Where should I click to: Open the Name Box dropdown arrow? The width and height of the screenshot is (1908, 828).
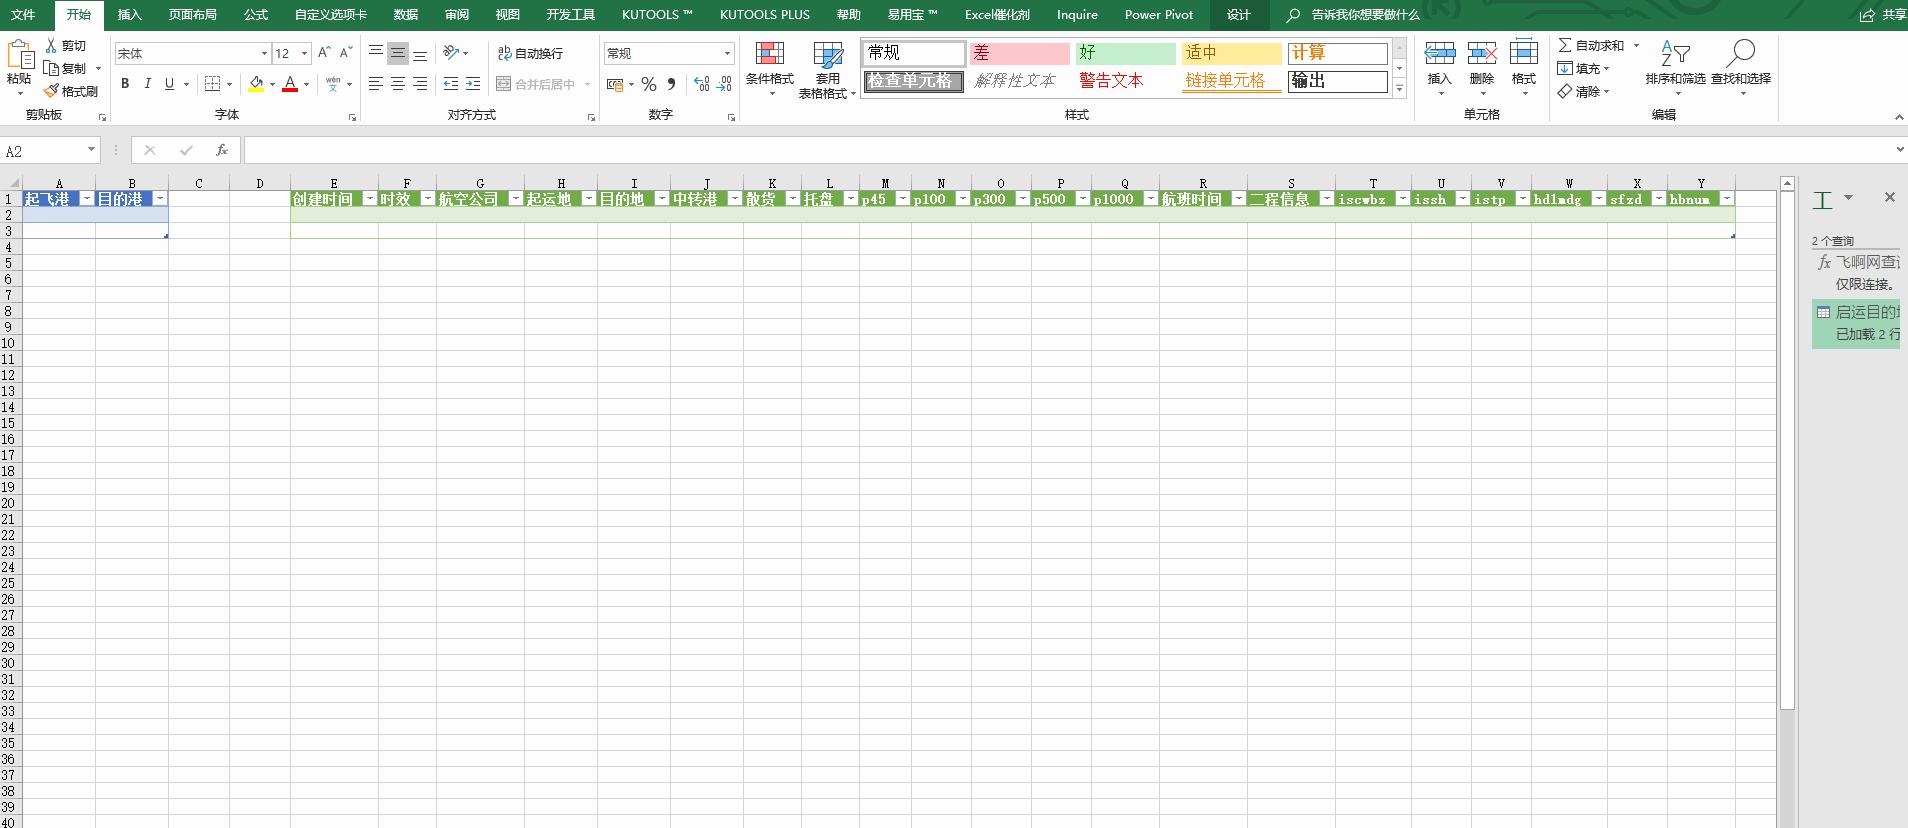click(x=91, y=150)
